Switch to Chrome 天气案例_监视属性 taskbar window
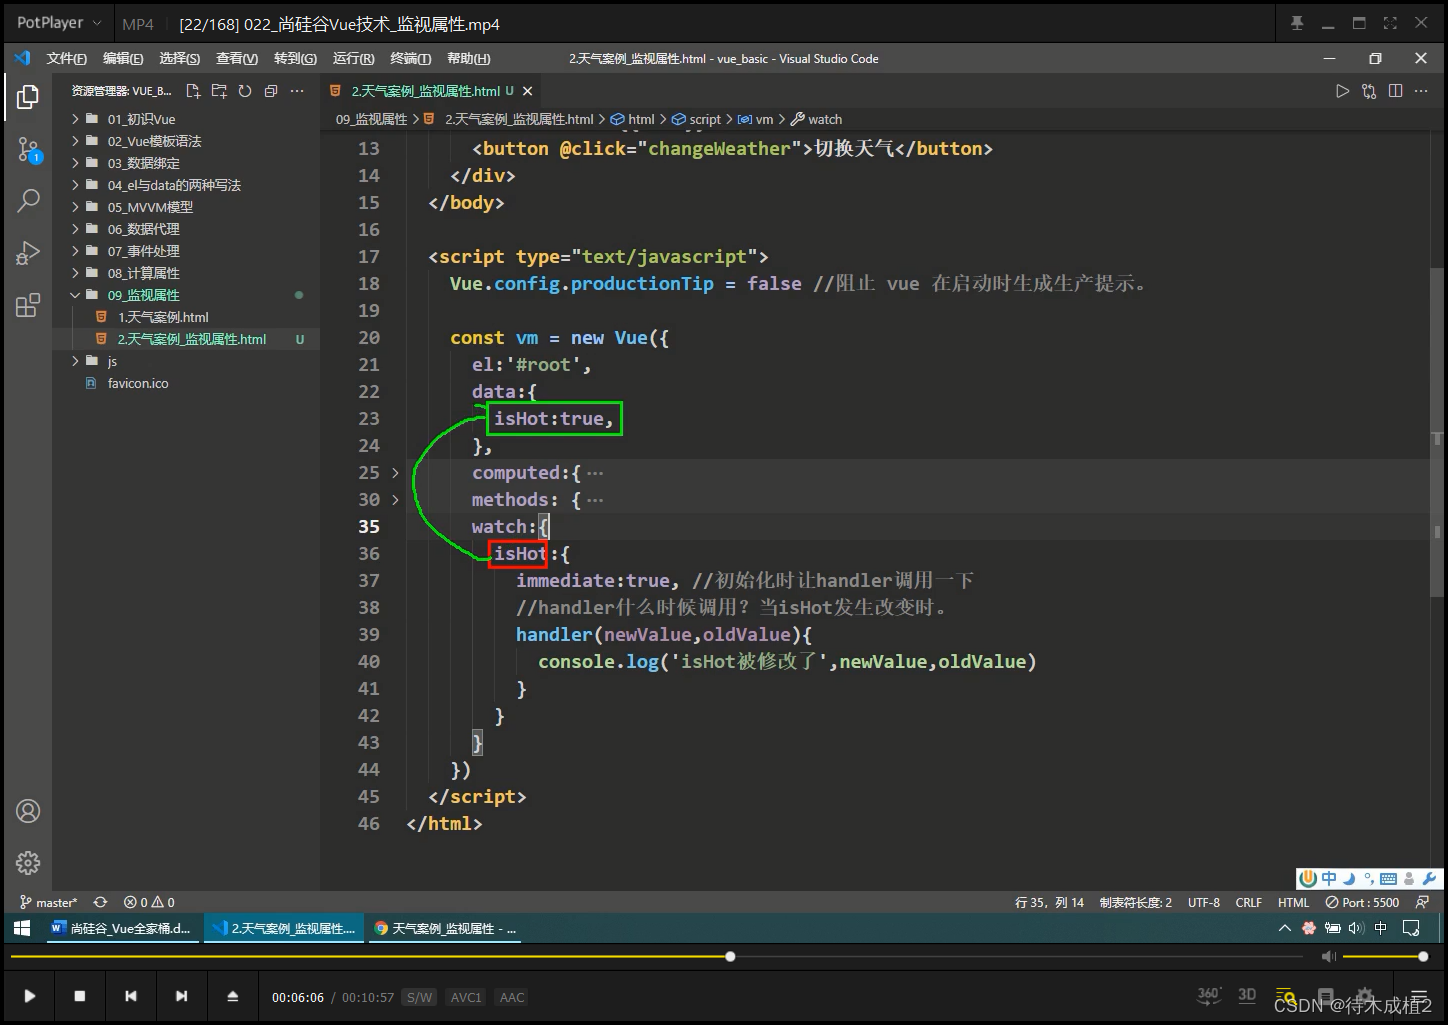The width and height of the screenshot is (1448, 1025). pyautogui.click(x=445, y=928)
